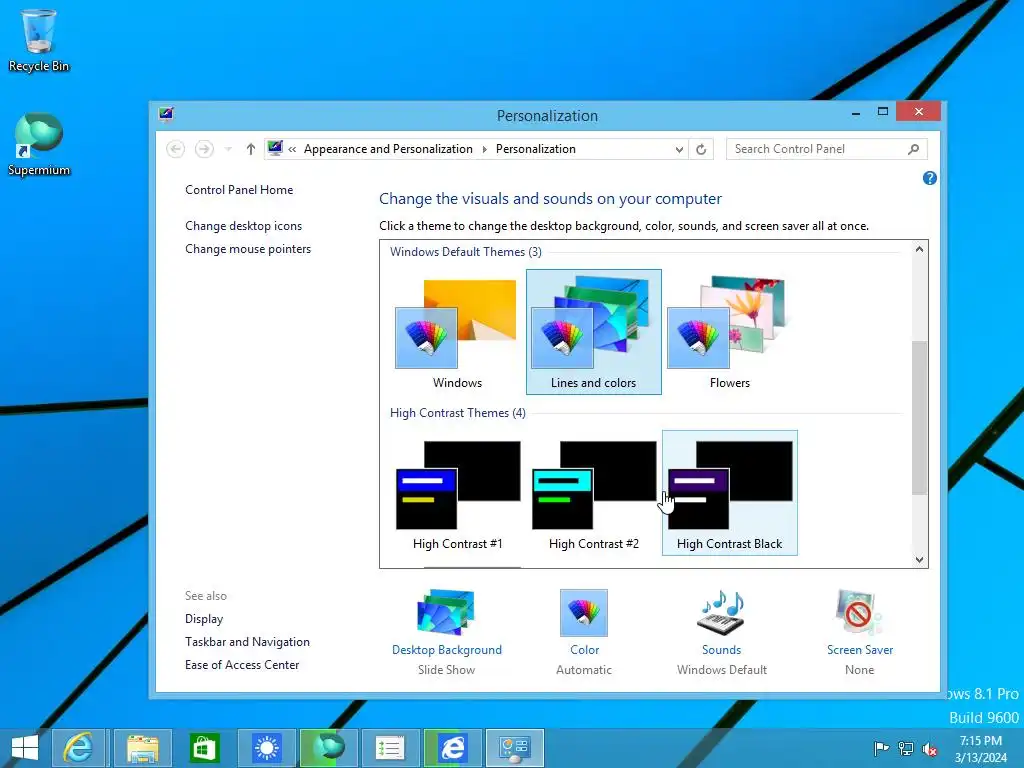
Task: Select the Supermium desktop shortcut
Action: [39, 144]
